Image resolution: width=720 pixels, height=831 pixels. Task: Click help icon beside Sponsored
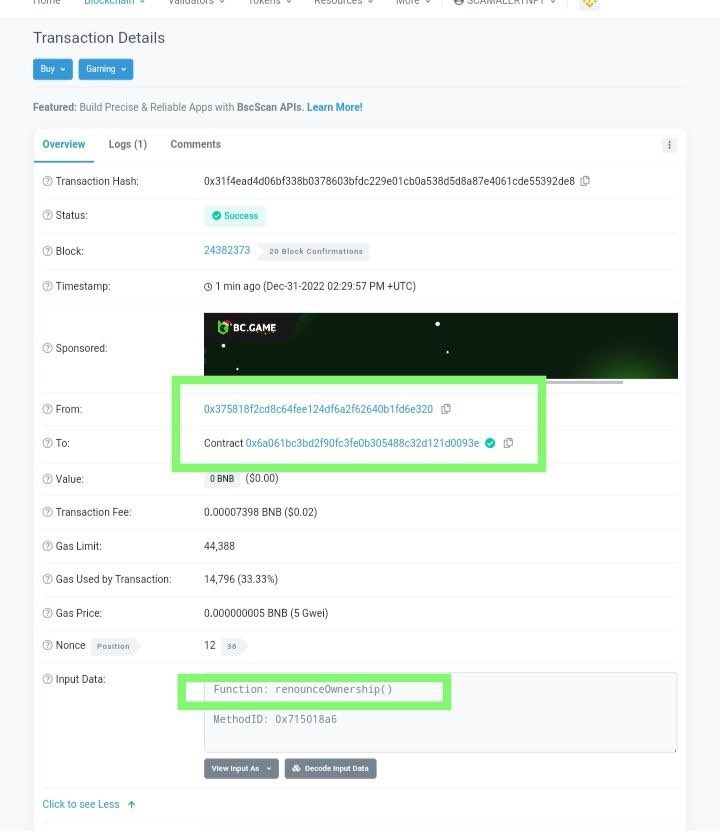click(x=48, y=348)
